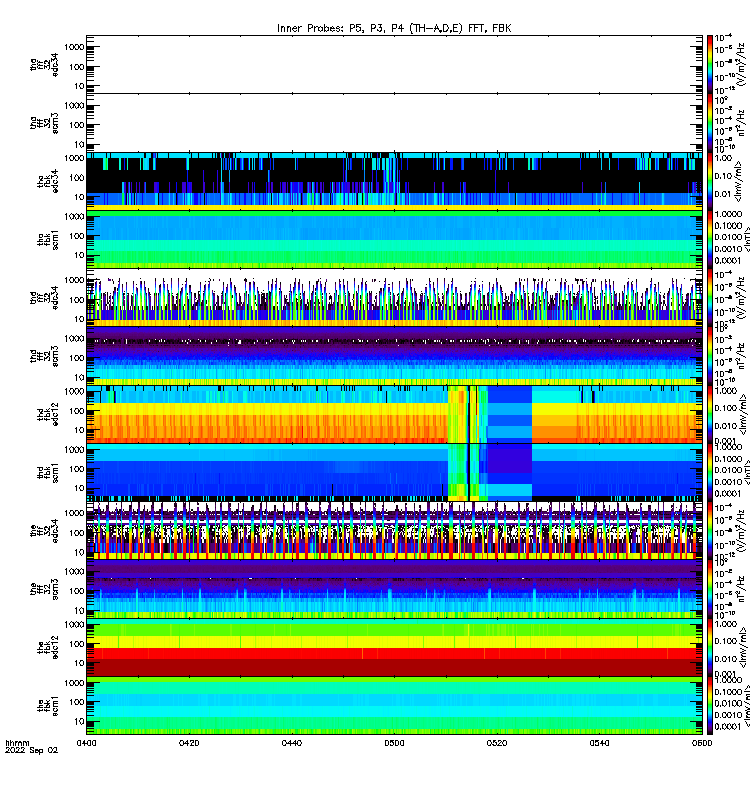Click the 'thd fbk edc12' panel axis label
This screenshot has height=800, width=750.
48,414
